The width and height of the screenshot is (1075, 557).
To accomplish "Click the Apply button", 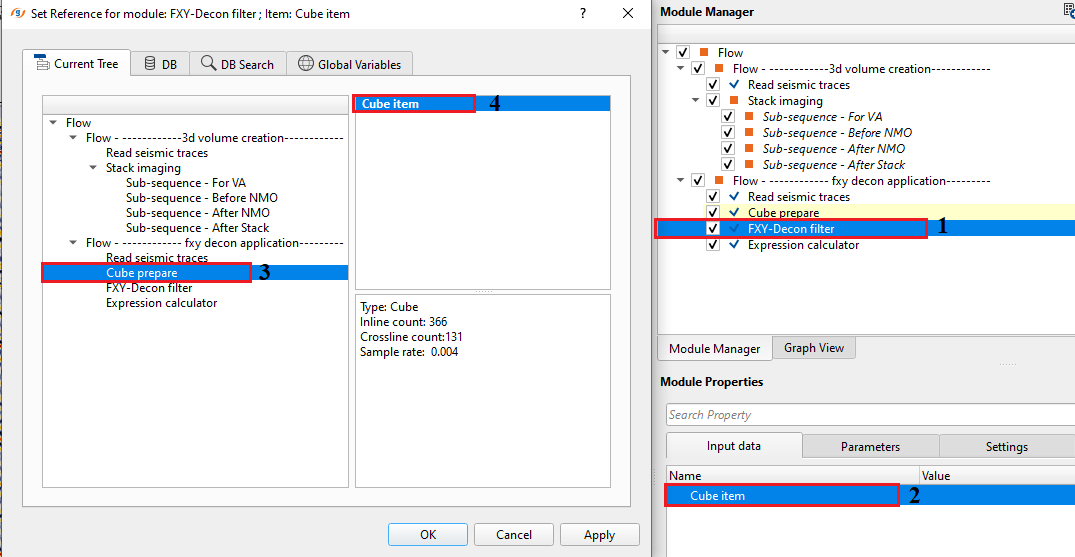I will coord(599,535).
